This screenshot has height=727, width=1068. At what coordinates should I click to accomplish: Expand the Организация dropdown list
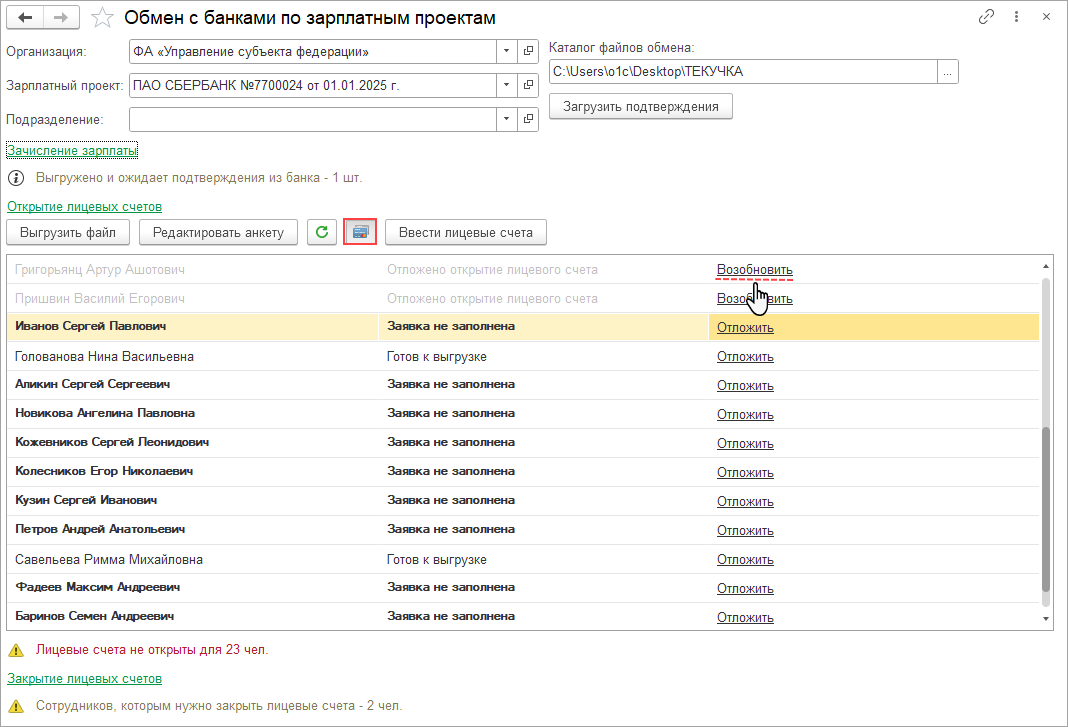[507, 51]
